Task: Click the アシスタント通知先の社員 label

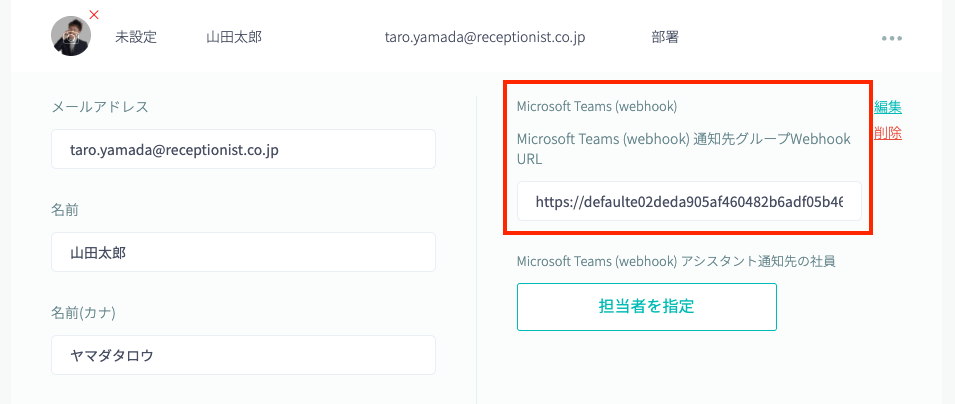Action: click(675, 261)
